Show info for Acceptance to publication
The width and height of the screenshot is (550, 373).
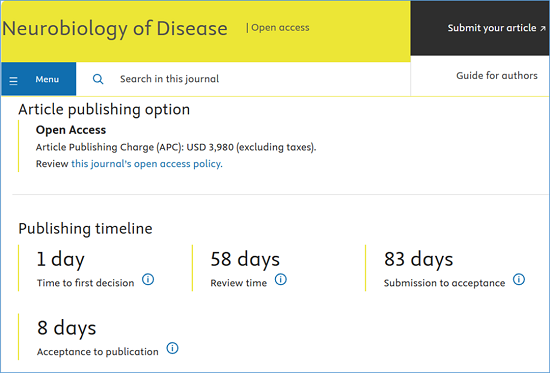(172, 348)
